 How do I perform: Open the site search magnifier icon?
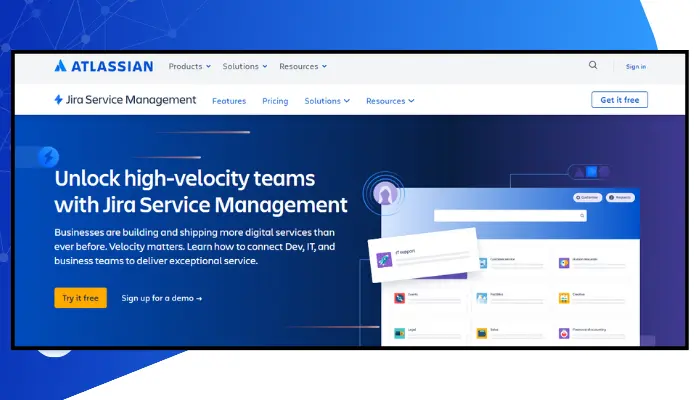click(x=593, y=65)
